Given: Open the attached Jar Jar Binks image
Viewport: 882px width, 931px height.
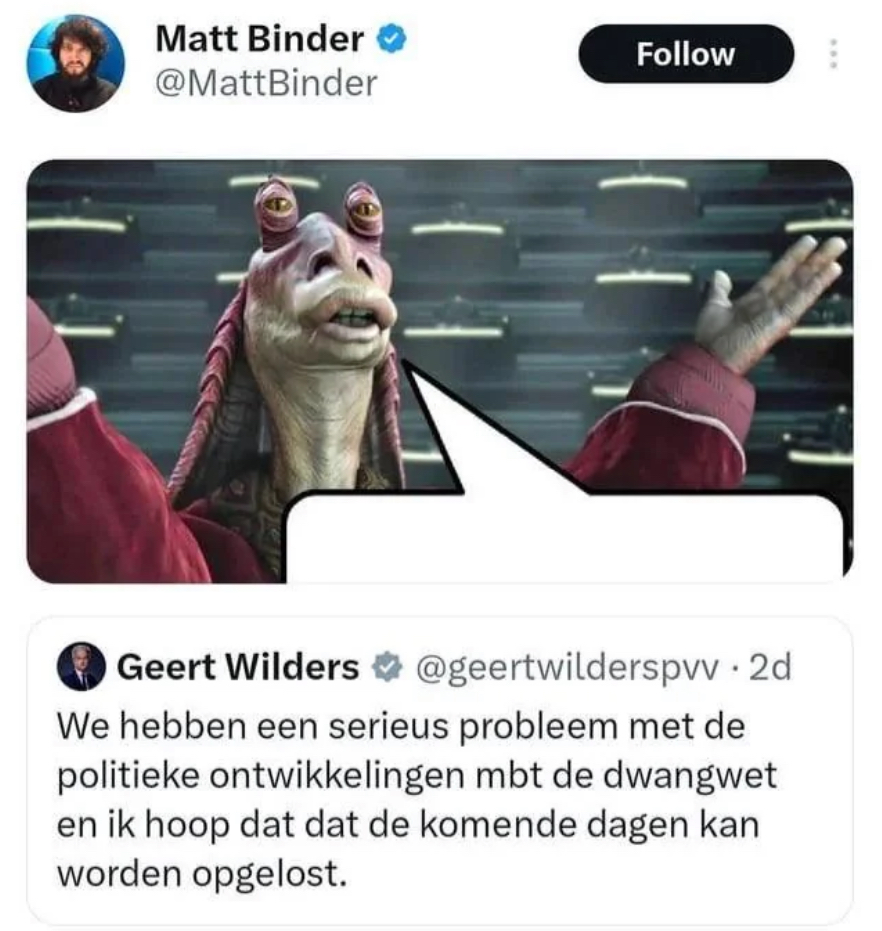Looking at the screenshot, I should pyautogui.click(x=440, y=372).
